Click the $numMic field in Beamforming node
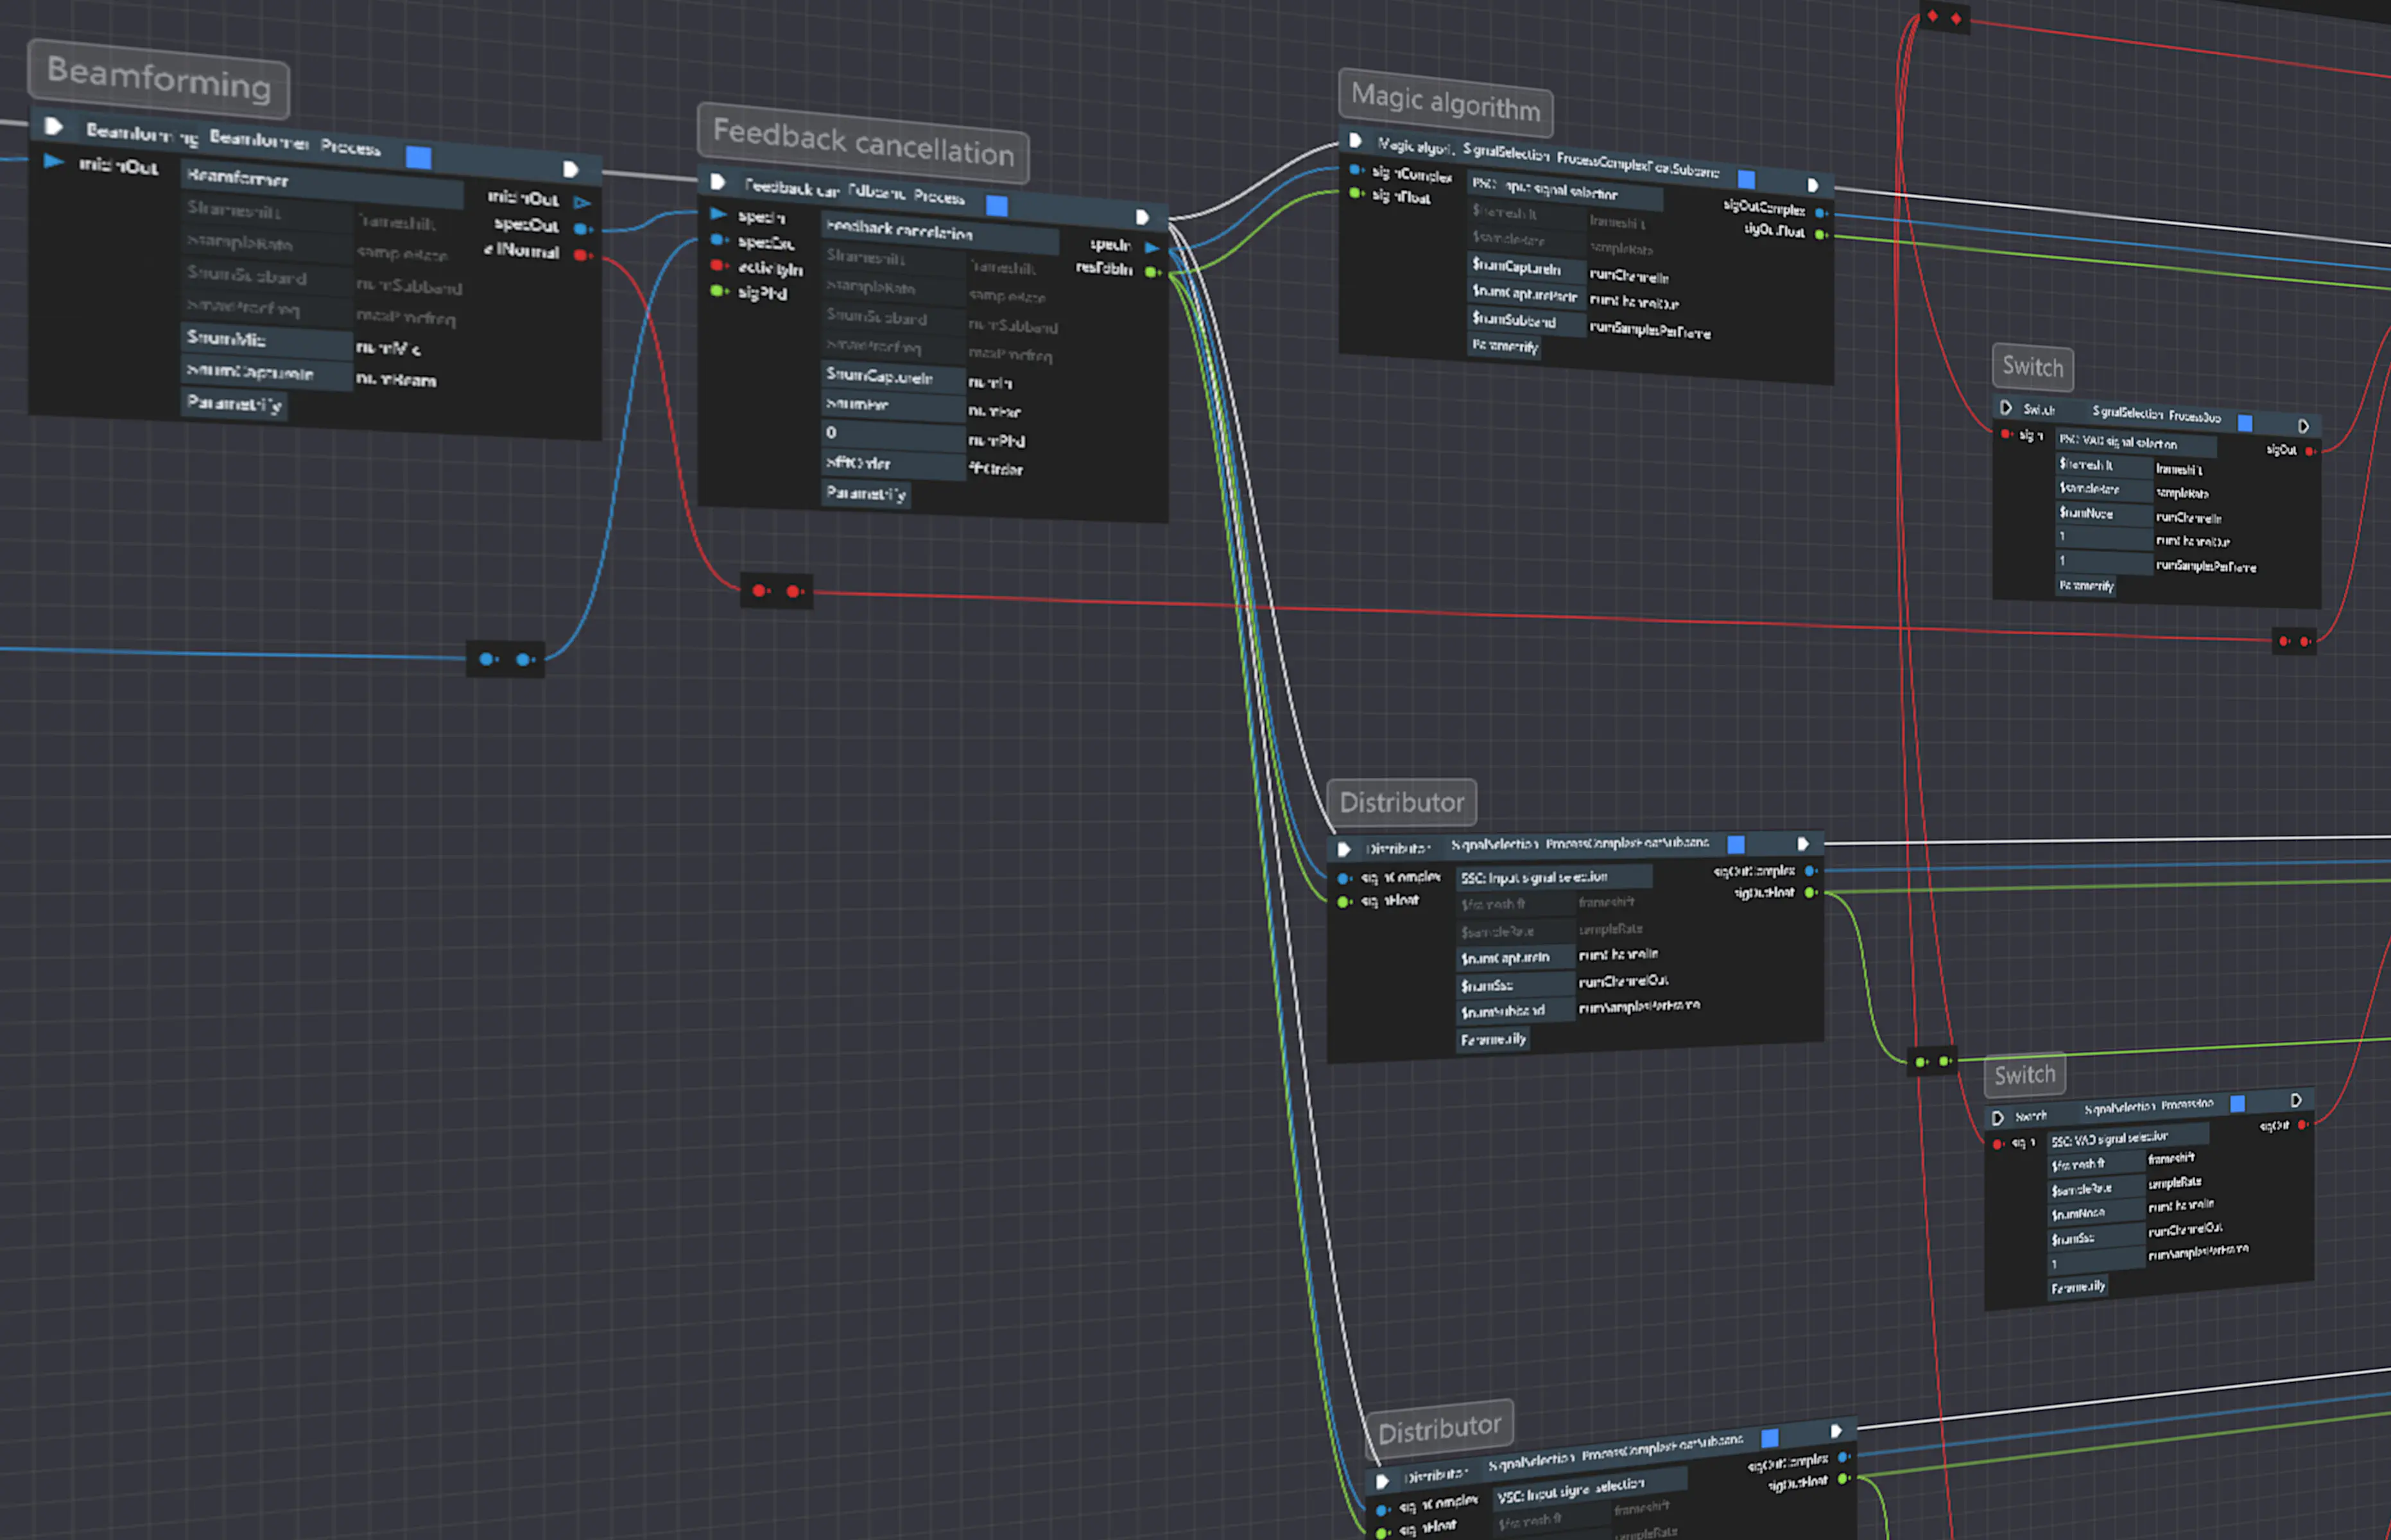The height and width of the screenshot is (1540, 2391). pyautogui.click(x=266, y=341)
